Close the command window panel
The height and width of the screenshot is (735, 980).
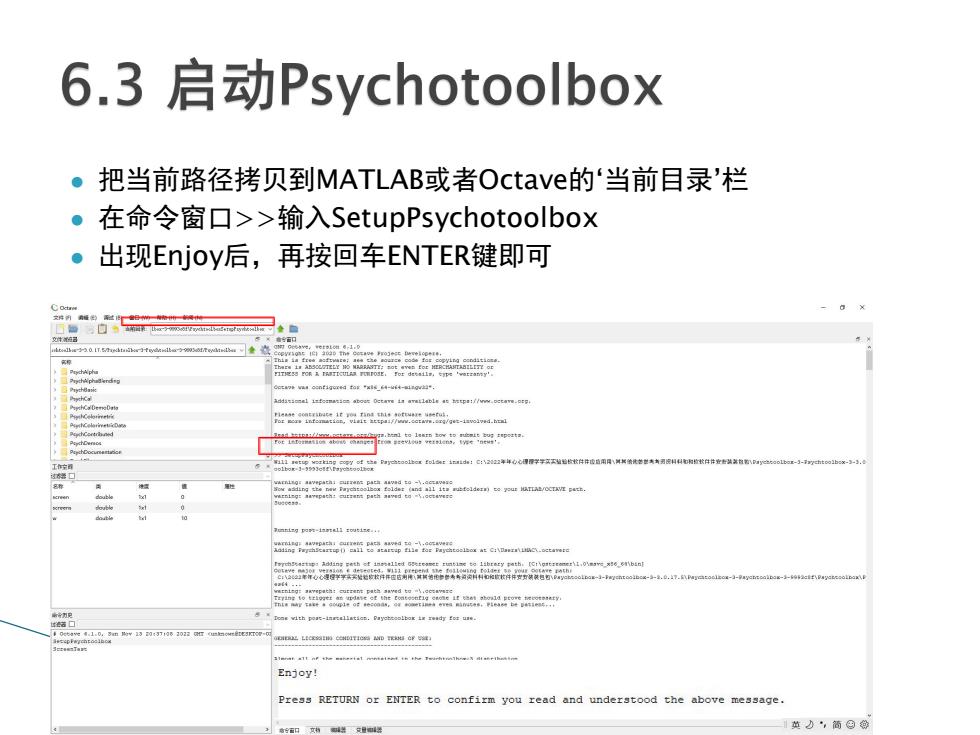868,339
